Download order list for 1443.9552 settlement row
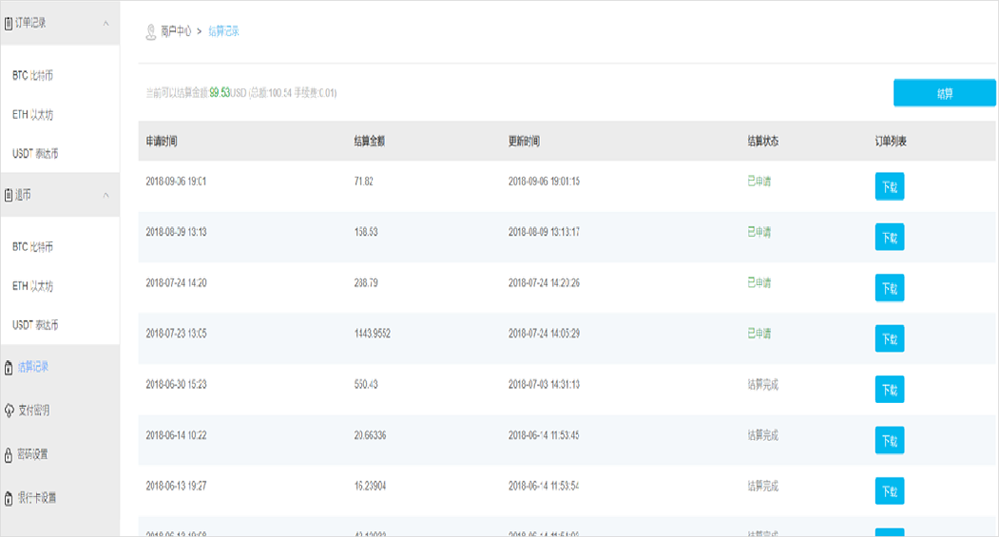999x537 pixels. (x=889, y=339)
